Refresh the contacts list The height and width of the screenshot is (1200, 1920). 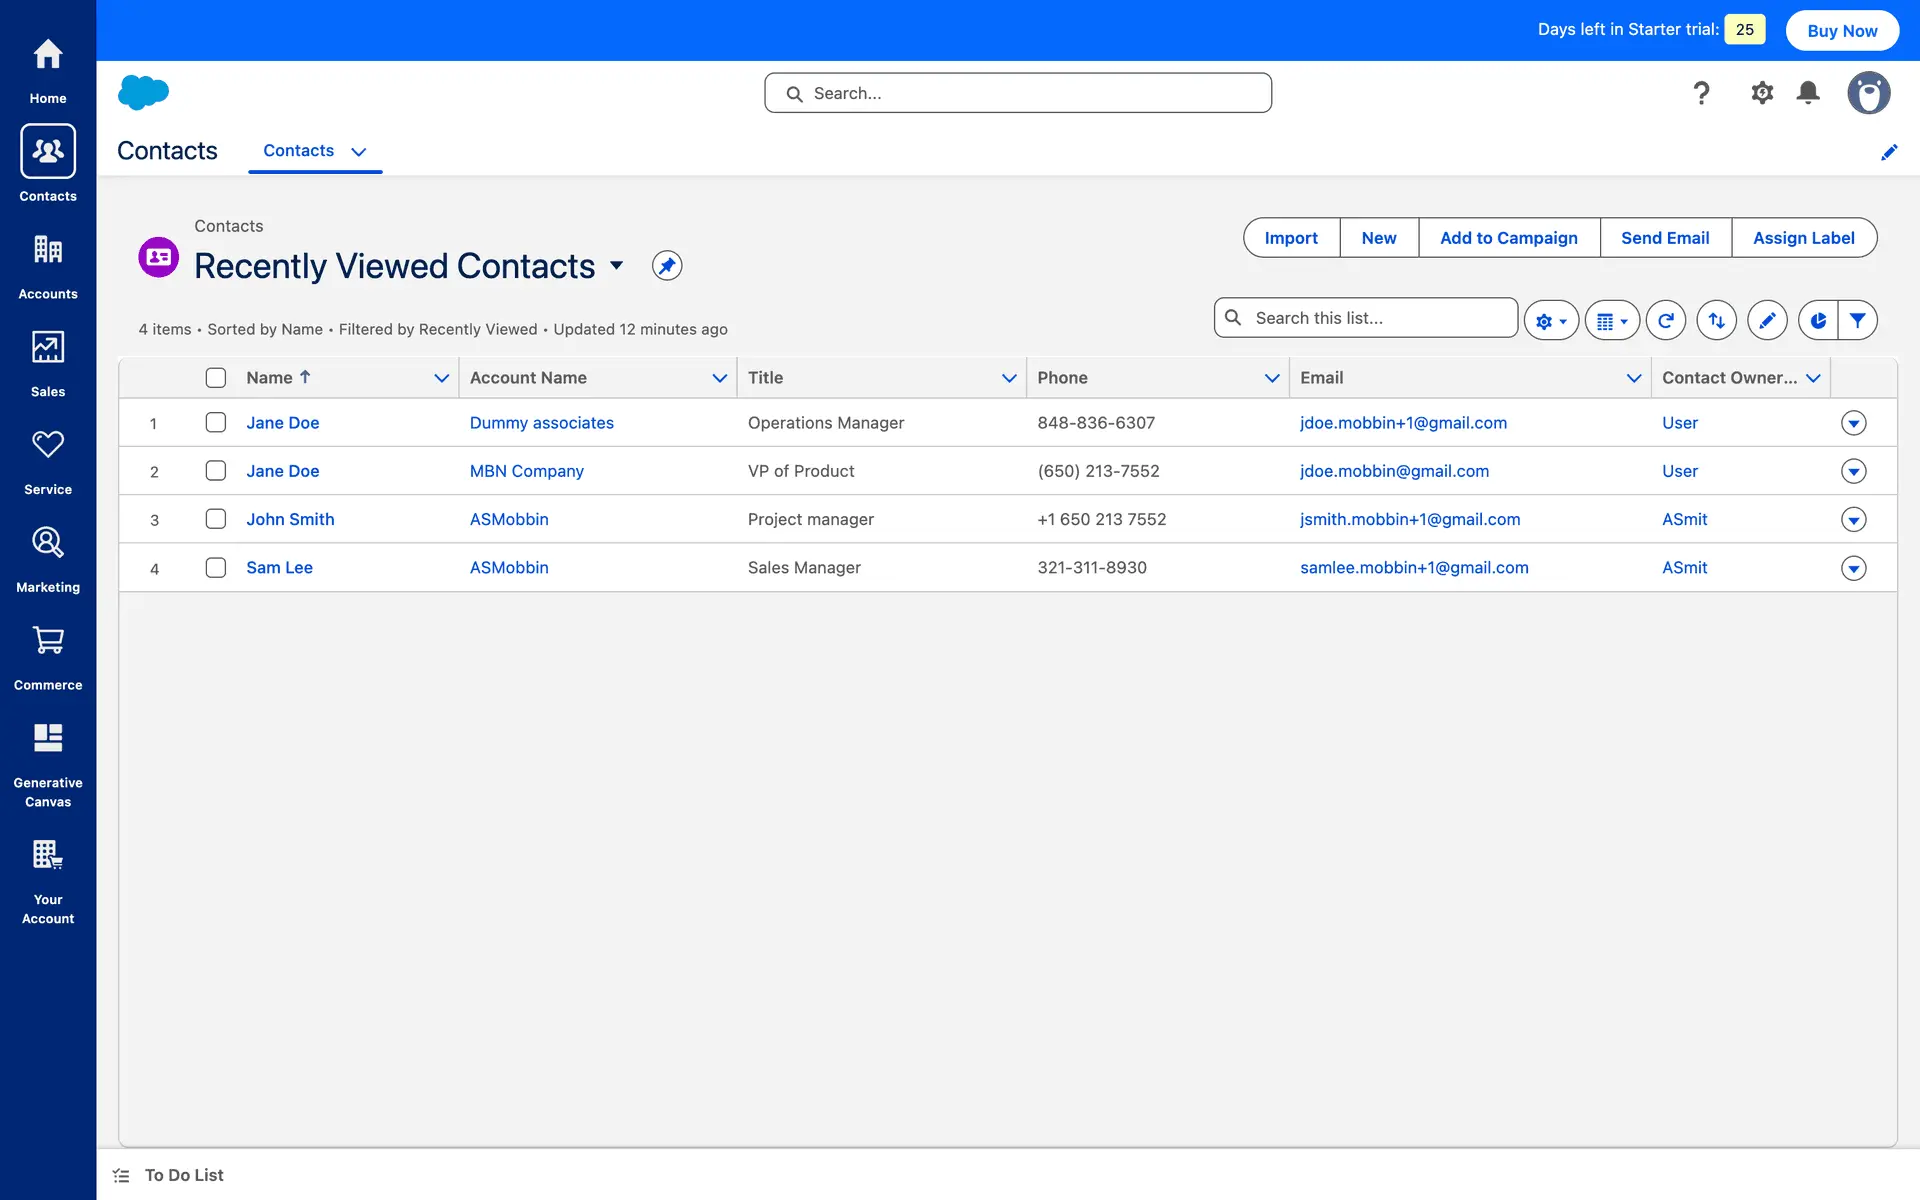pos(1665,321)
